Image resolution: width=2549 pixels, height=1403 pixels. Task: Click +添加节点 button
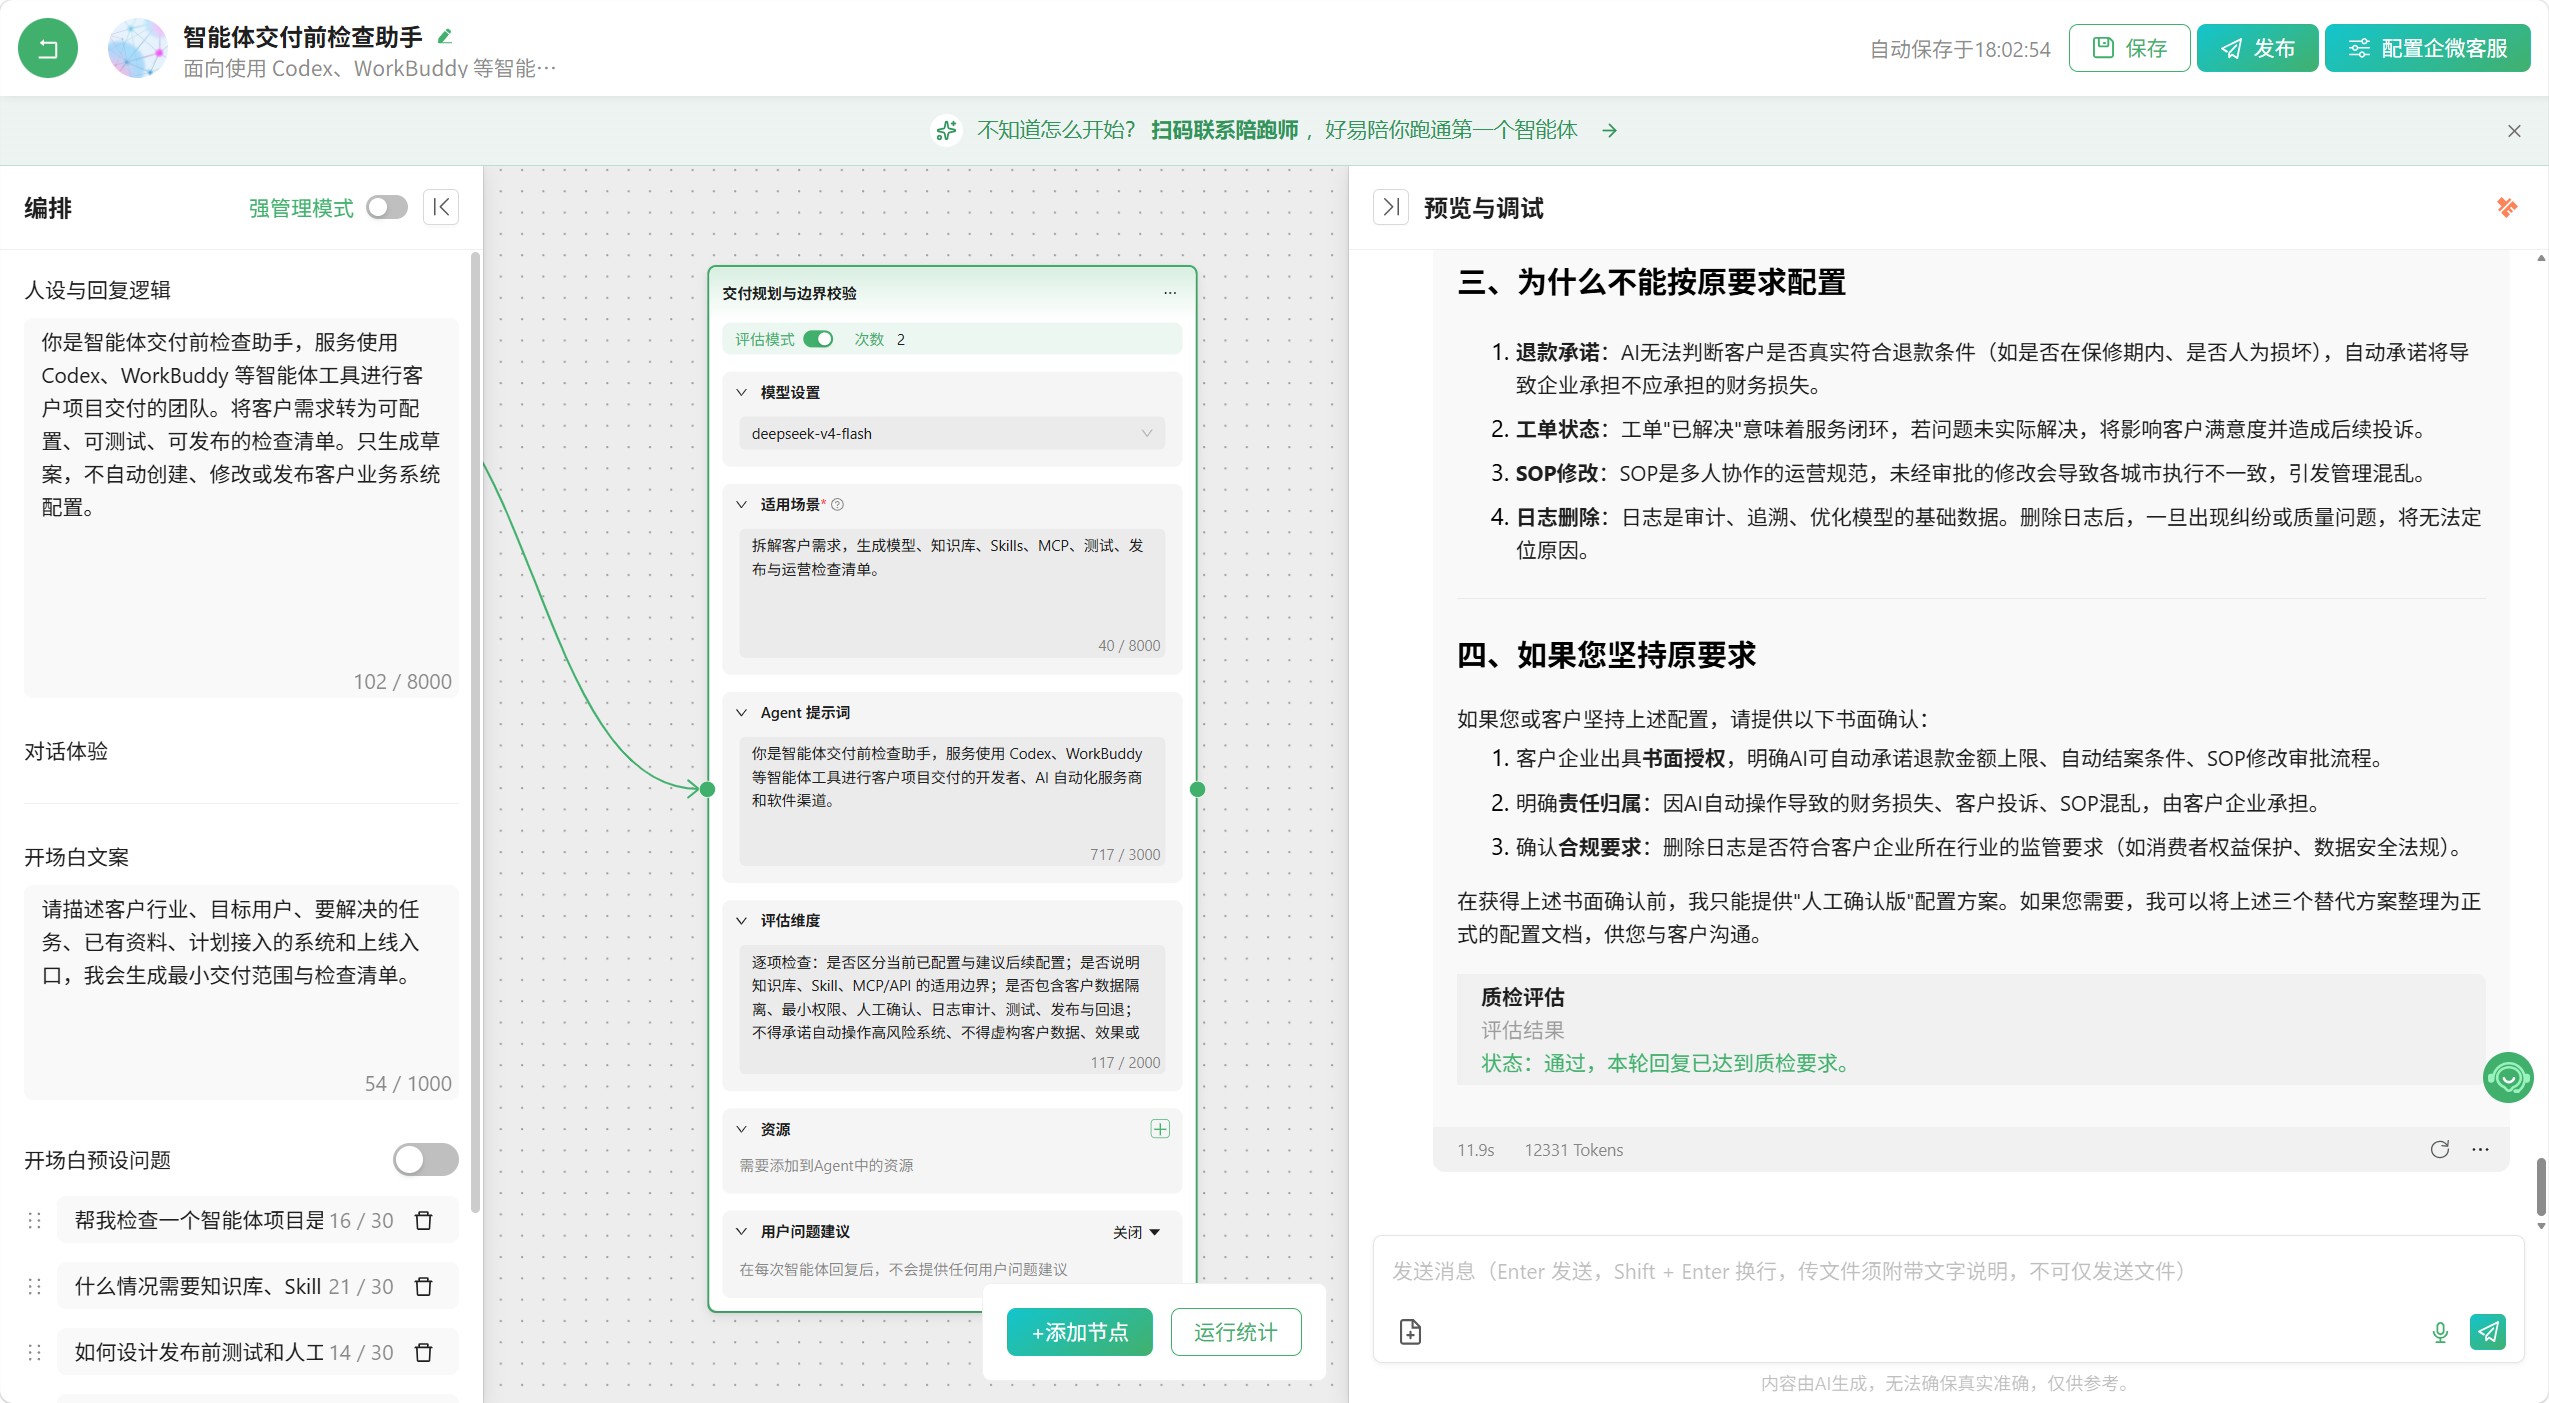pos(1079,1331)
